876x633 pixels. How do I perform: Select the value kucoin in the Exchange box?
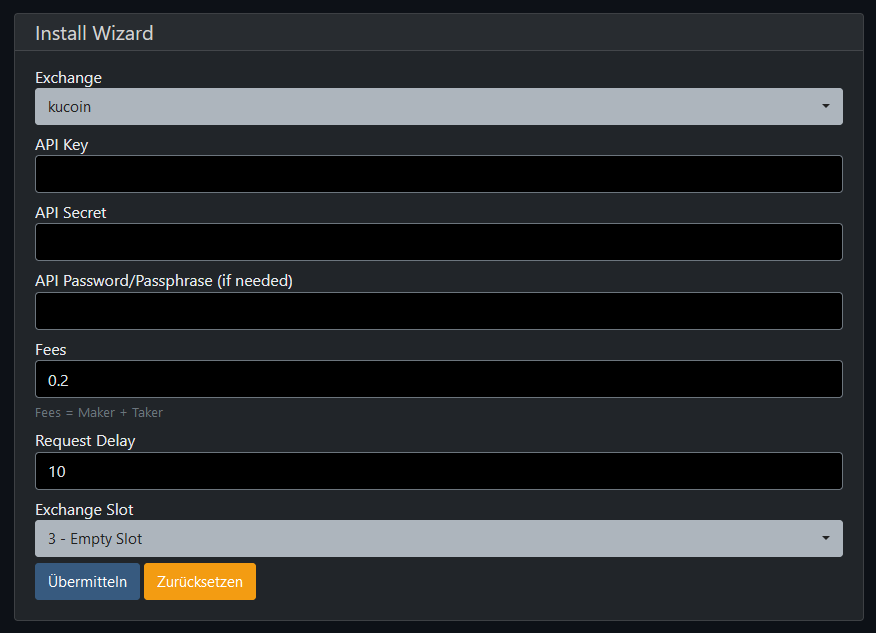[67, 106]
